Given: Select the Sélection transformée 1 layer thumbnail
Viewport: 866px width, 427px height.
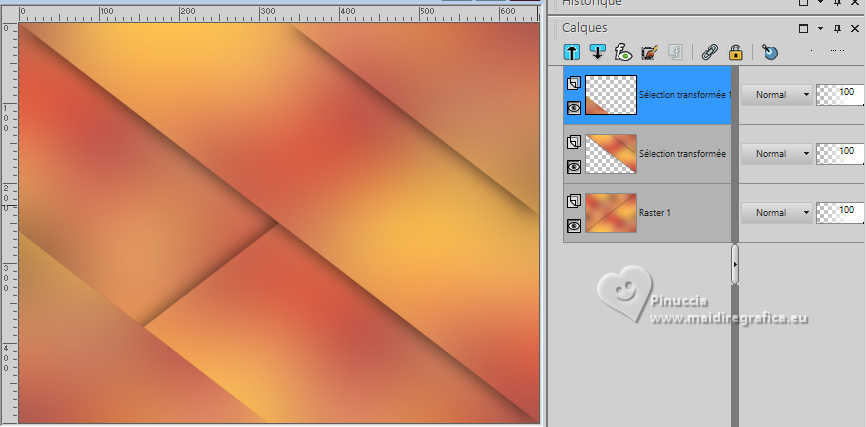Looking at the screenshot, I should 611,95.
